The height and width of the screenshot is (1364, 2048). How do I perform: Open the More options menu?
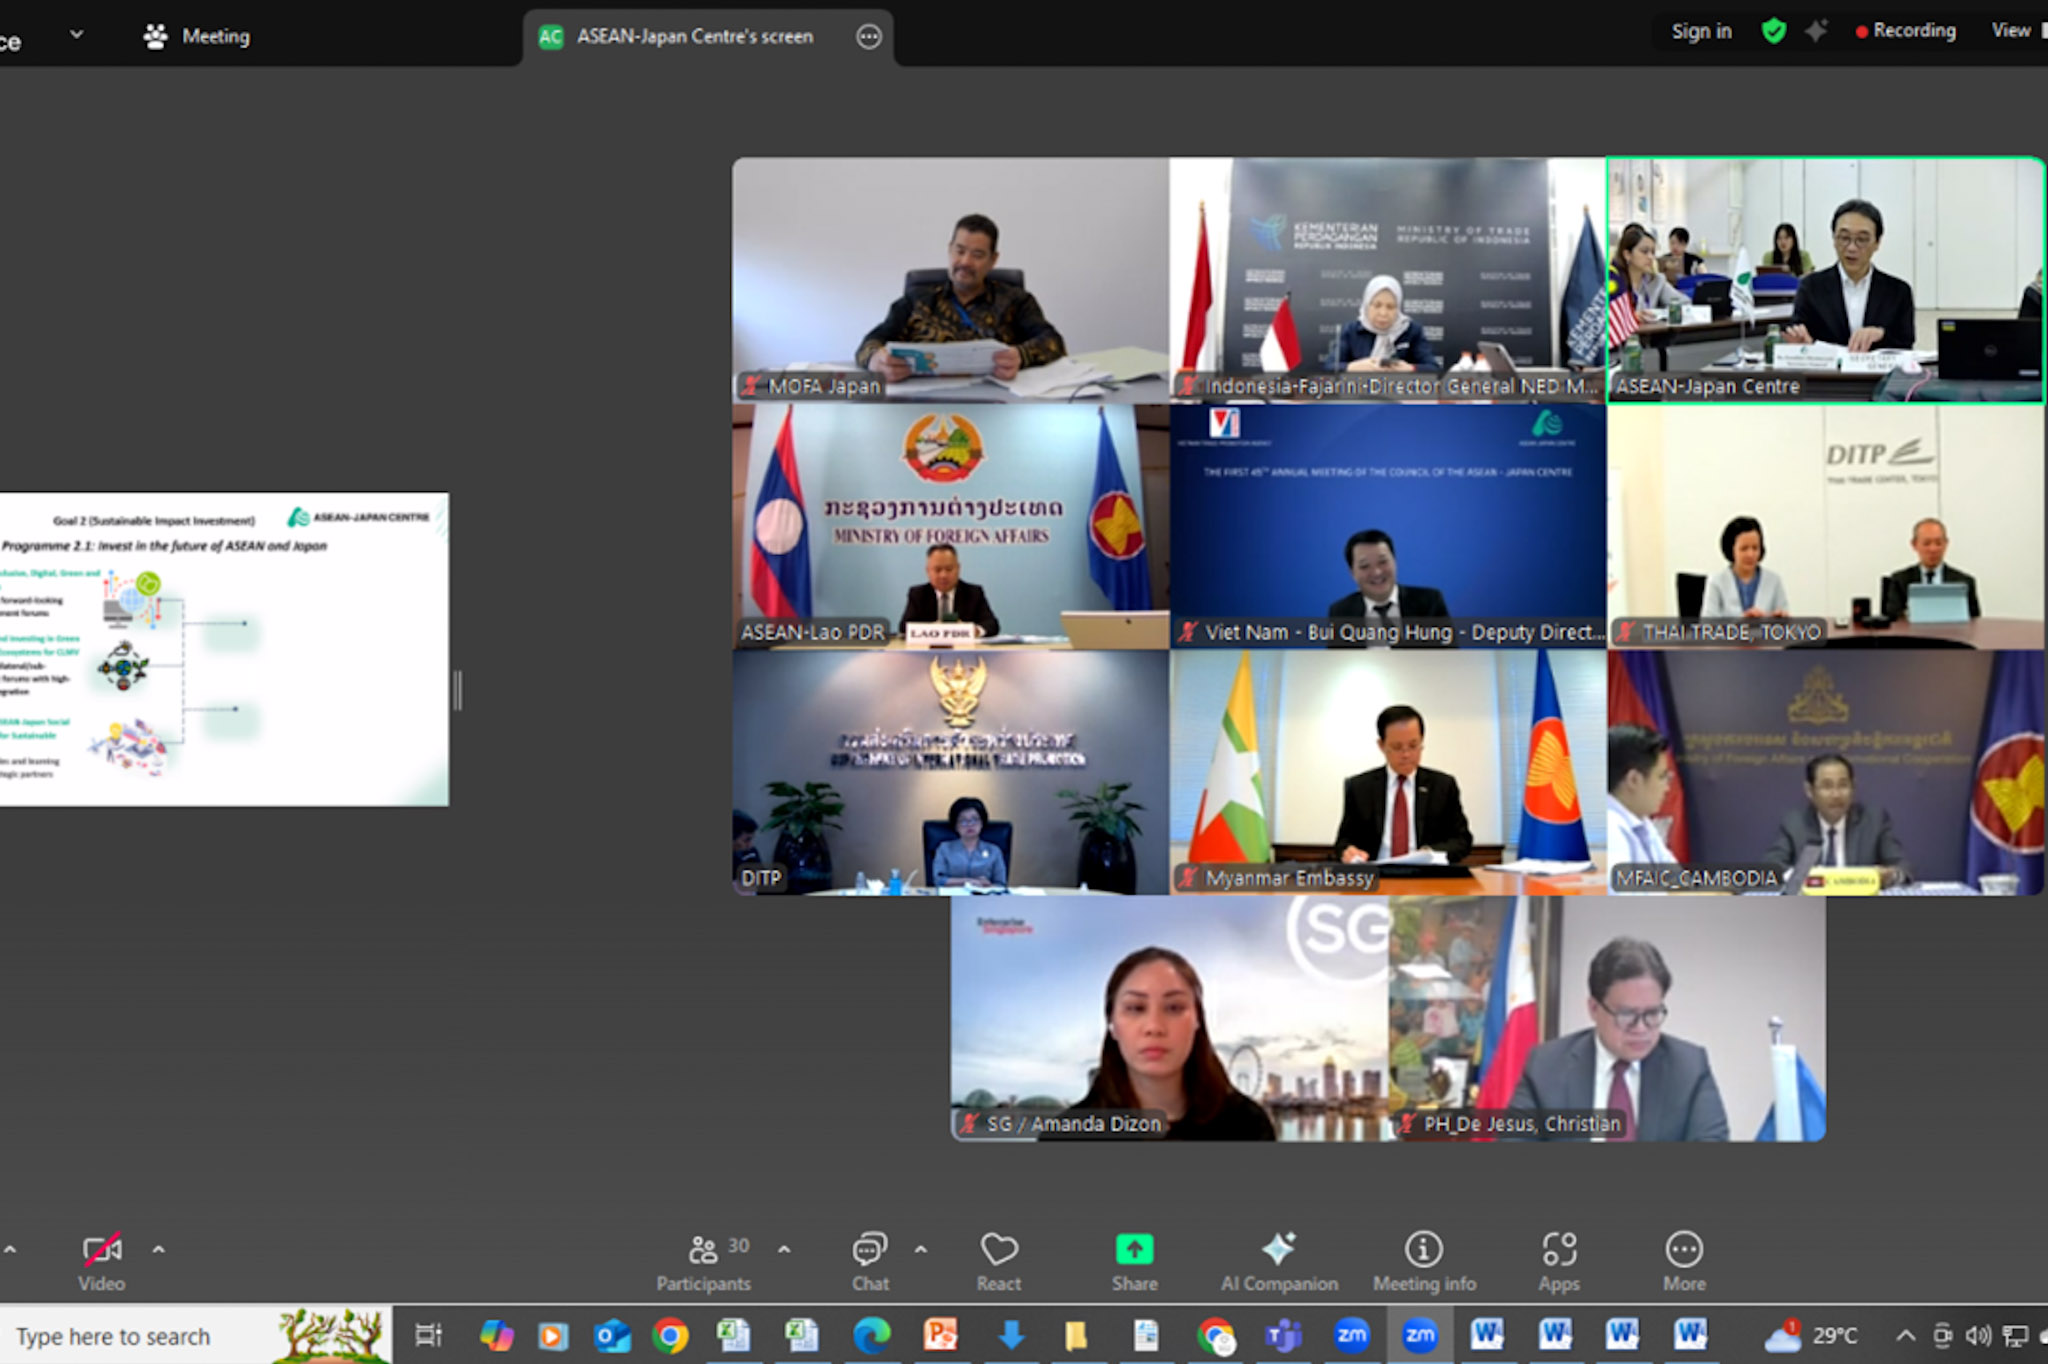point(1684,1262)
